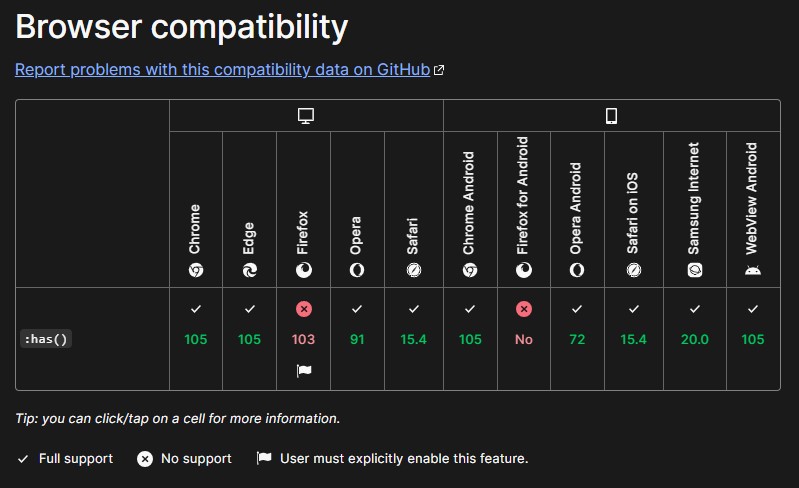Click the No support legend icon
Screen dimensions: 799x488
click(x=145, y=459)
